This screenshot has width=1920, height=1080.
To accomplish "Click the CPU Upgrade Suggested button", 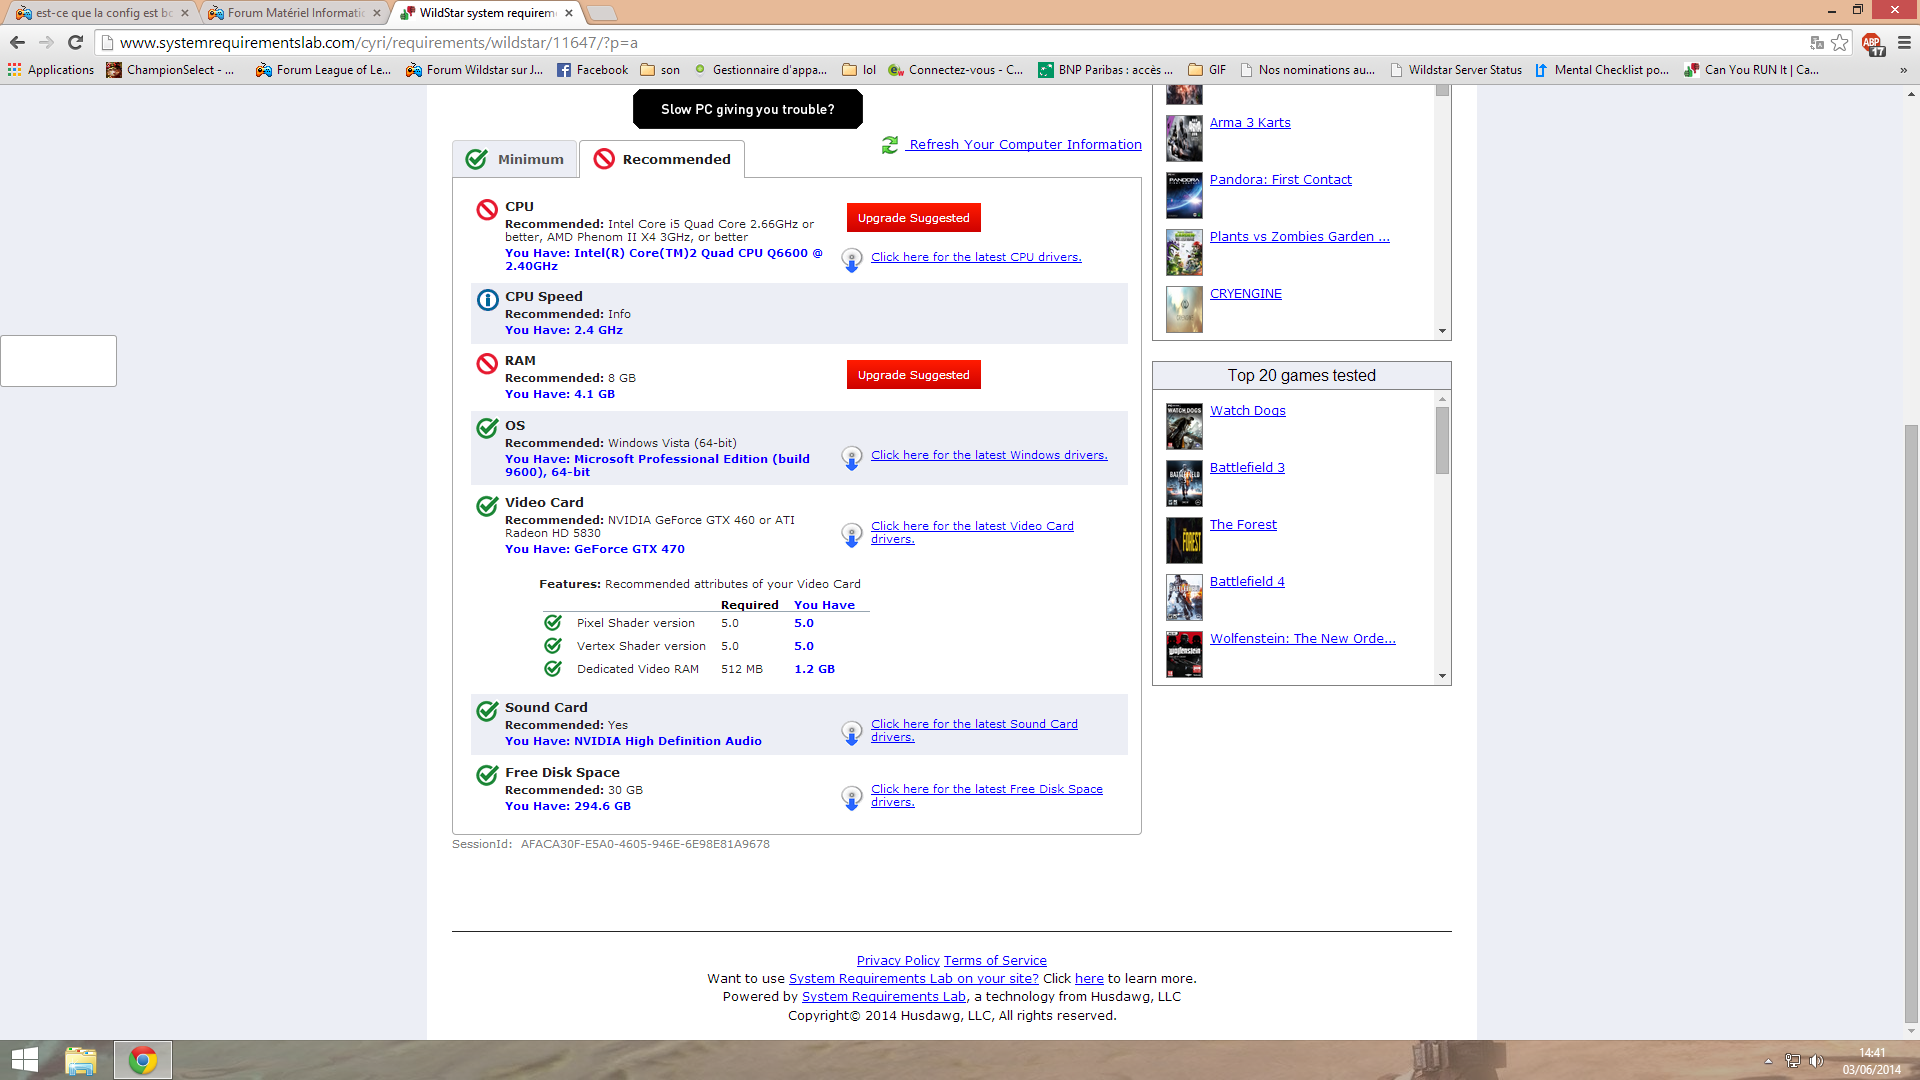I will pyautogui.click(x=913, y=218).
